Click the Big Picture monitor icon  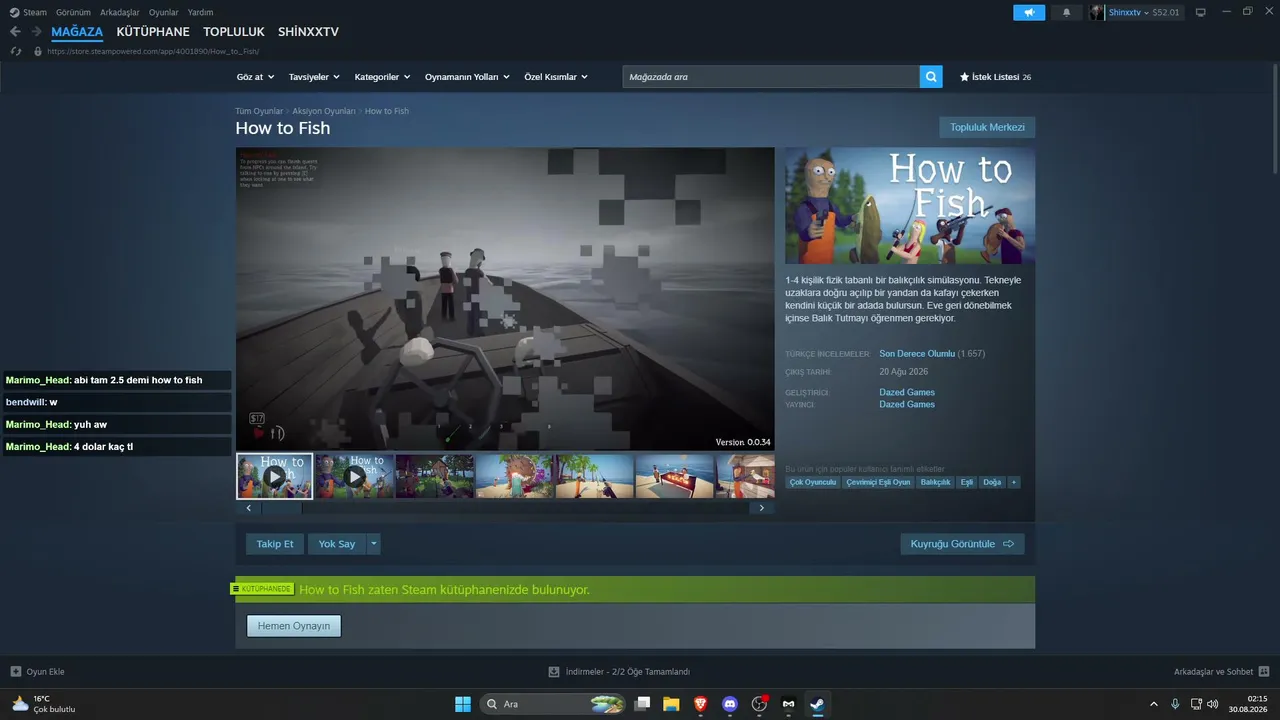1200,12
